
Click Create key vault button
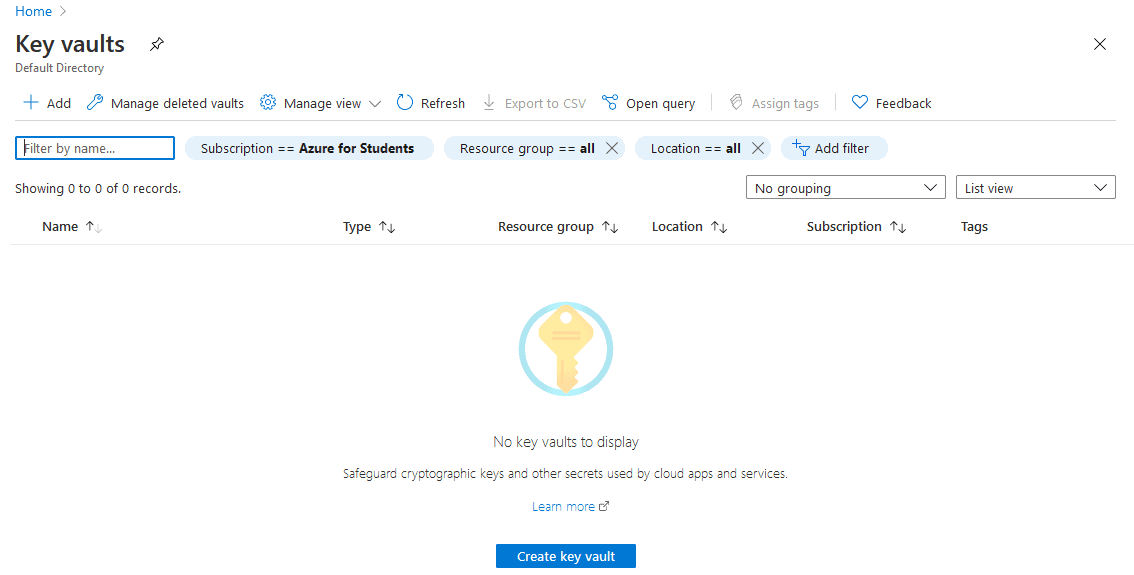pyautogui.click(x=566, y=556)
